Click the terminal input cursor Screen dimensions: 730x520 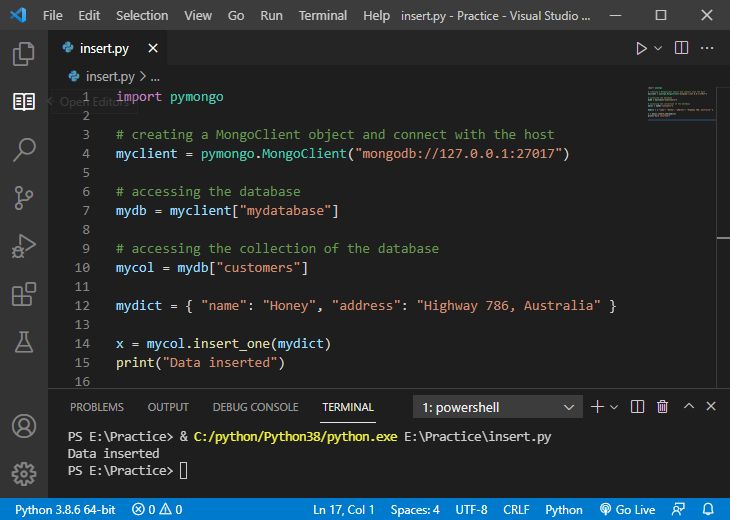coord(183,470)
